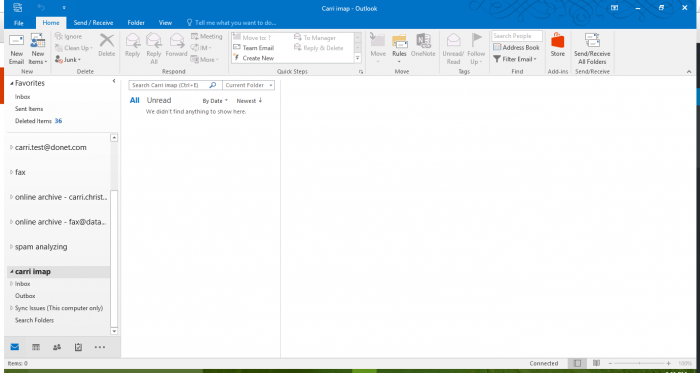The width and height of the screenshot is (700, 373).
Task: Collapse the Favorites section
Action: (x=12, y=83)
